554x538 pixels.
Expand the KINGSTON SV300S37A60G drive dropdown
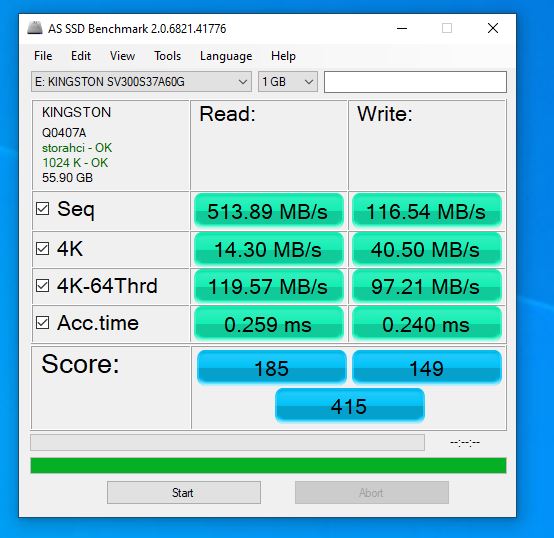click(x=141, y=82)
